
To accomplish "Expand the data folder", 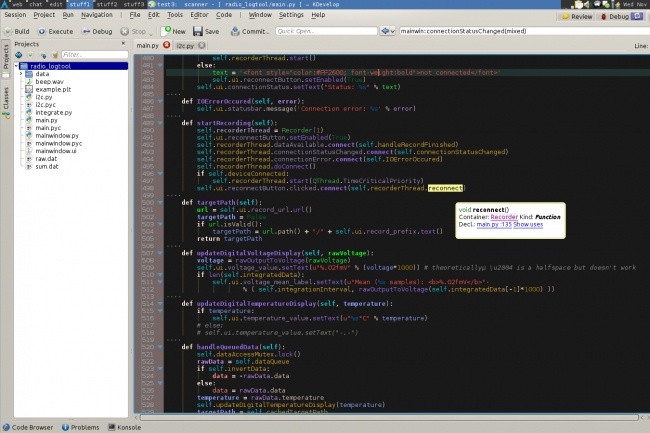I will (21, 74).
